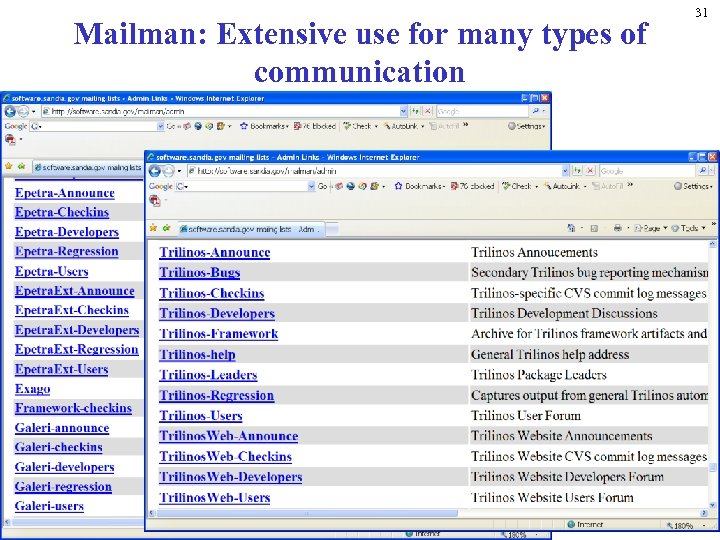Image resolution: width=720 pixels, height=540 pixels.
Task: Click Add to Favorites icon in front window
Action: (166, 228)
